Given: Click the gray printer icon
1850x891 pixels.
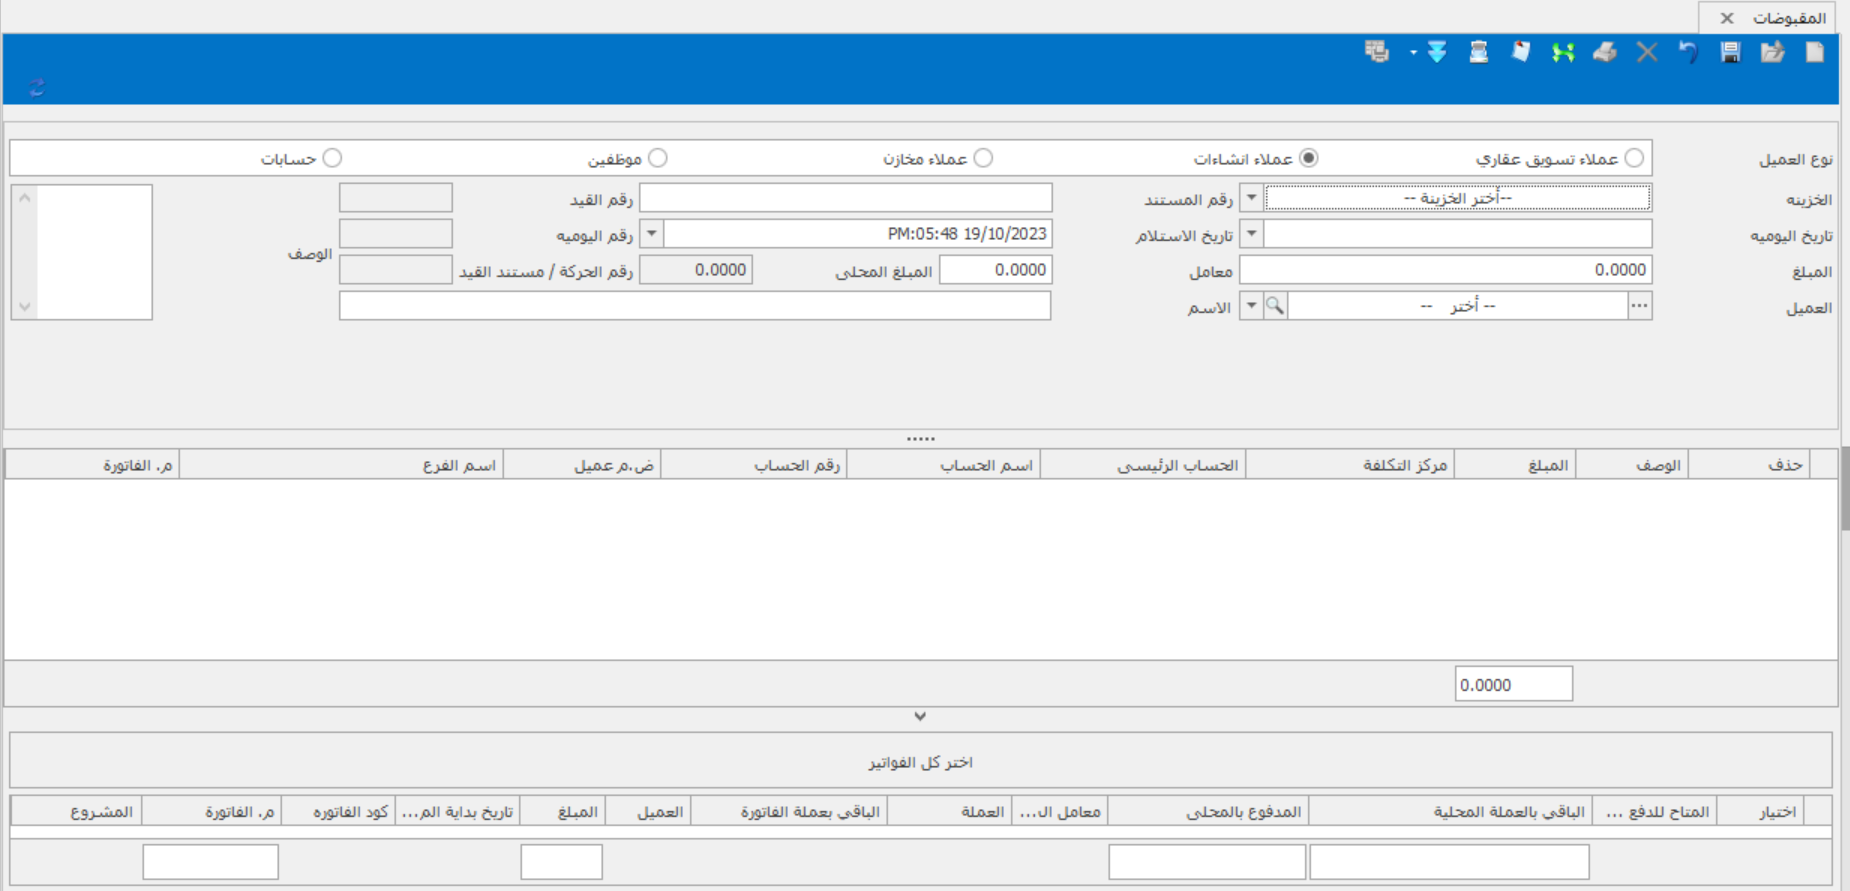Looking at the screenshot, I should (1605, 53).
